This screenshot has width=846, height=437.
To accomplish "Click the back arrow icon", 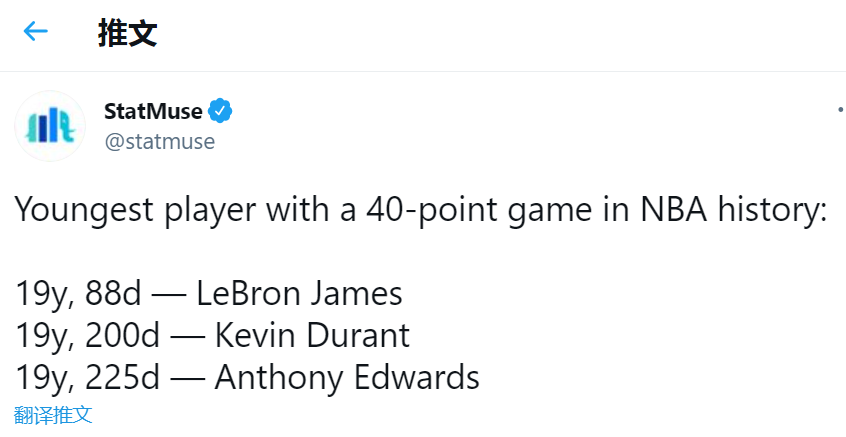I will tap(36, 32).
